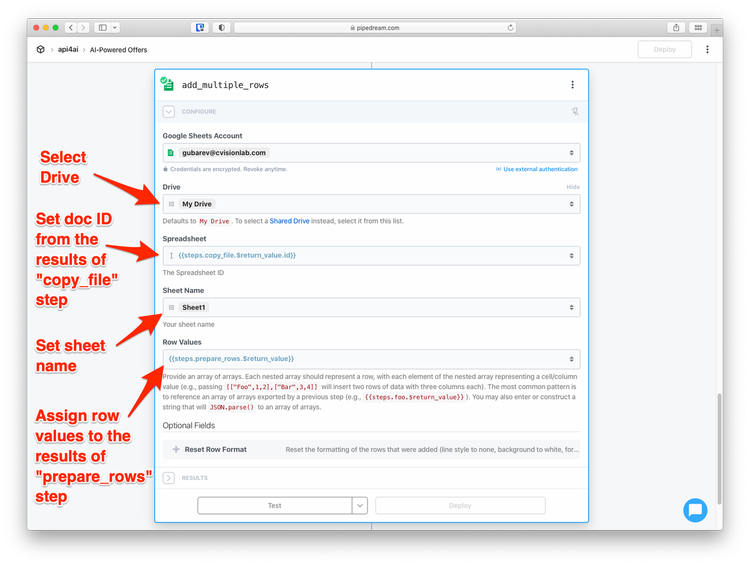Click the bottom Deploy button
Image resolution: width=750 pixels, height=566 pixels.
click(460, 505)
